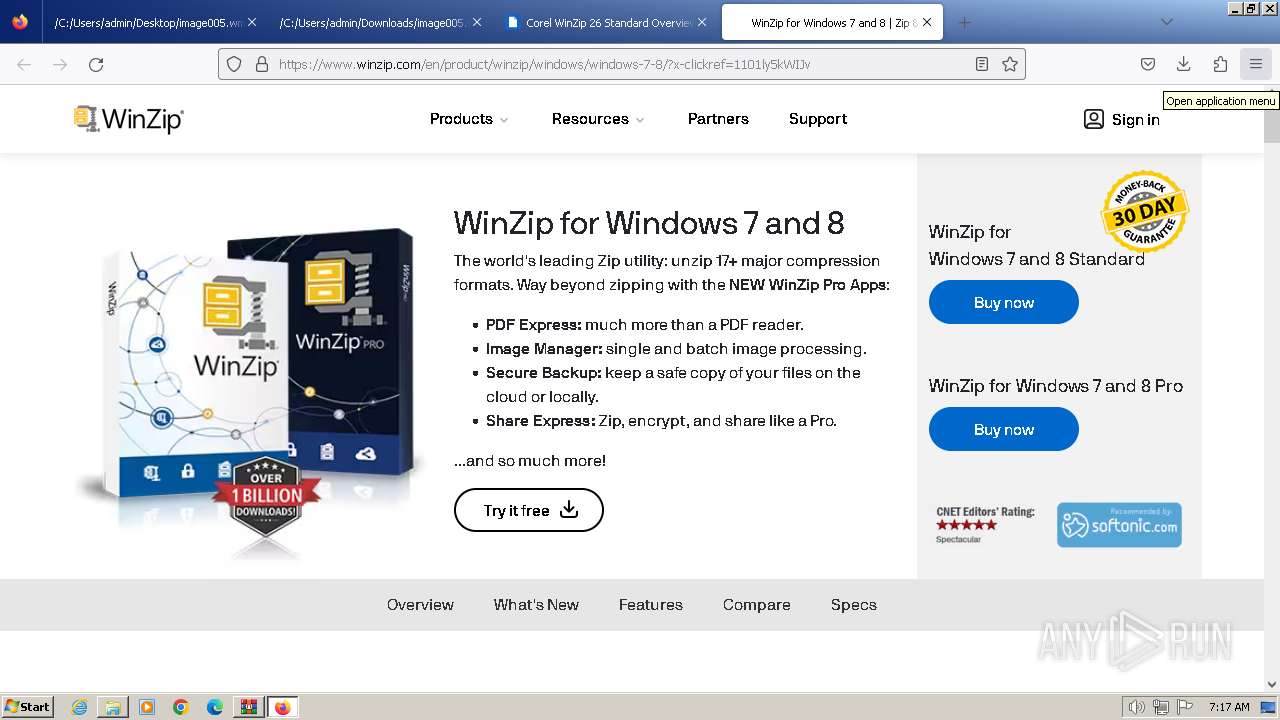Viewport: 1280px width, 720px height.
Task: Click the WinZip logo in the header
Action: coord(129,119)
